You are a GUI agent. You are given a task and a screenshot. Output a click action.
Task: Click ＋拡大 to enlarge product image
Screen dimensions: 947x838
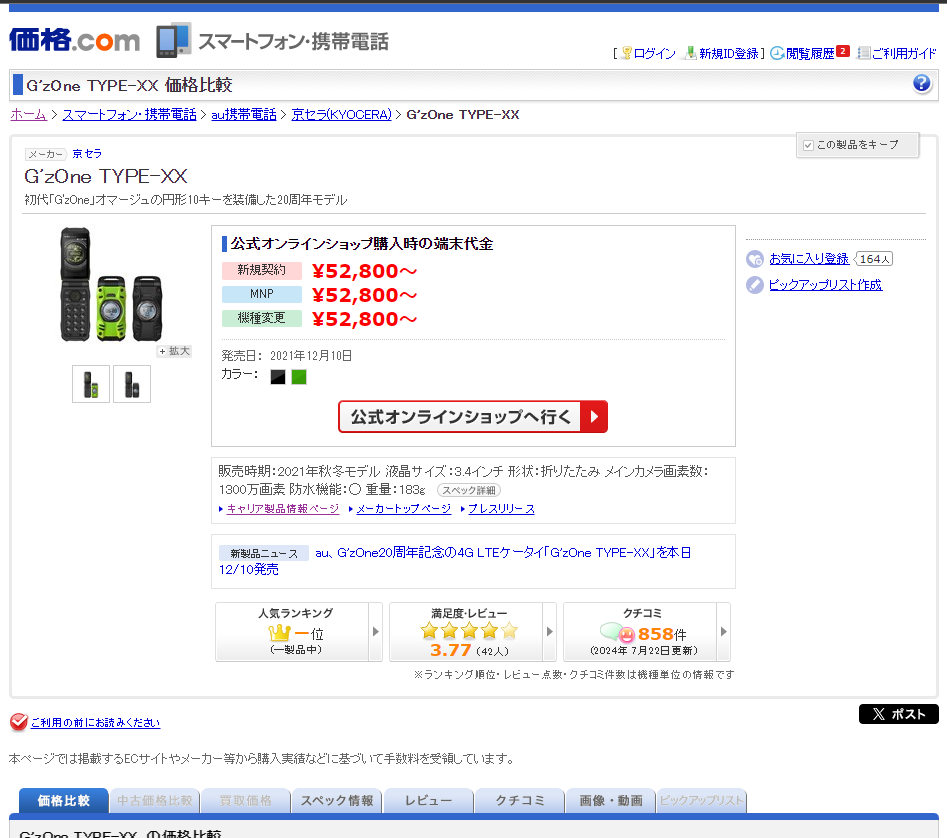pyautogui.click(x=175, y=351)
